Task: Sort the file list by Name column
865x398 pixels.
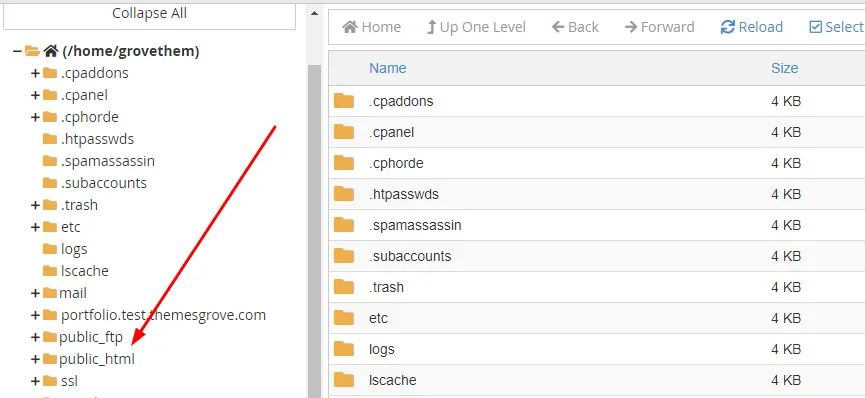Action: pos(388,68)
